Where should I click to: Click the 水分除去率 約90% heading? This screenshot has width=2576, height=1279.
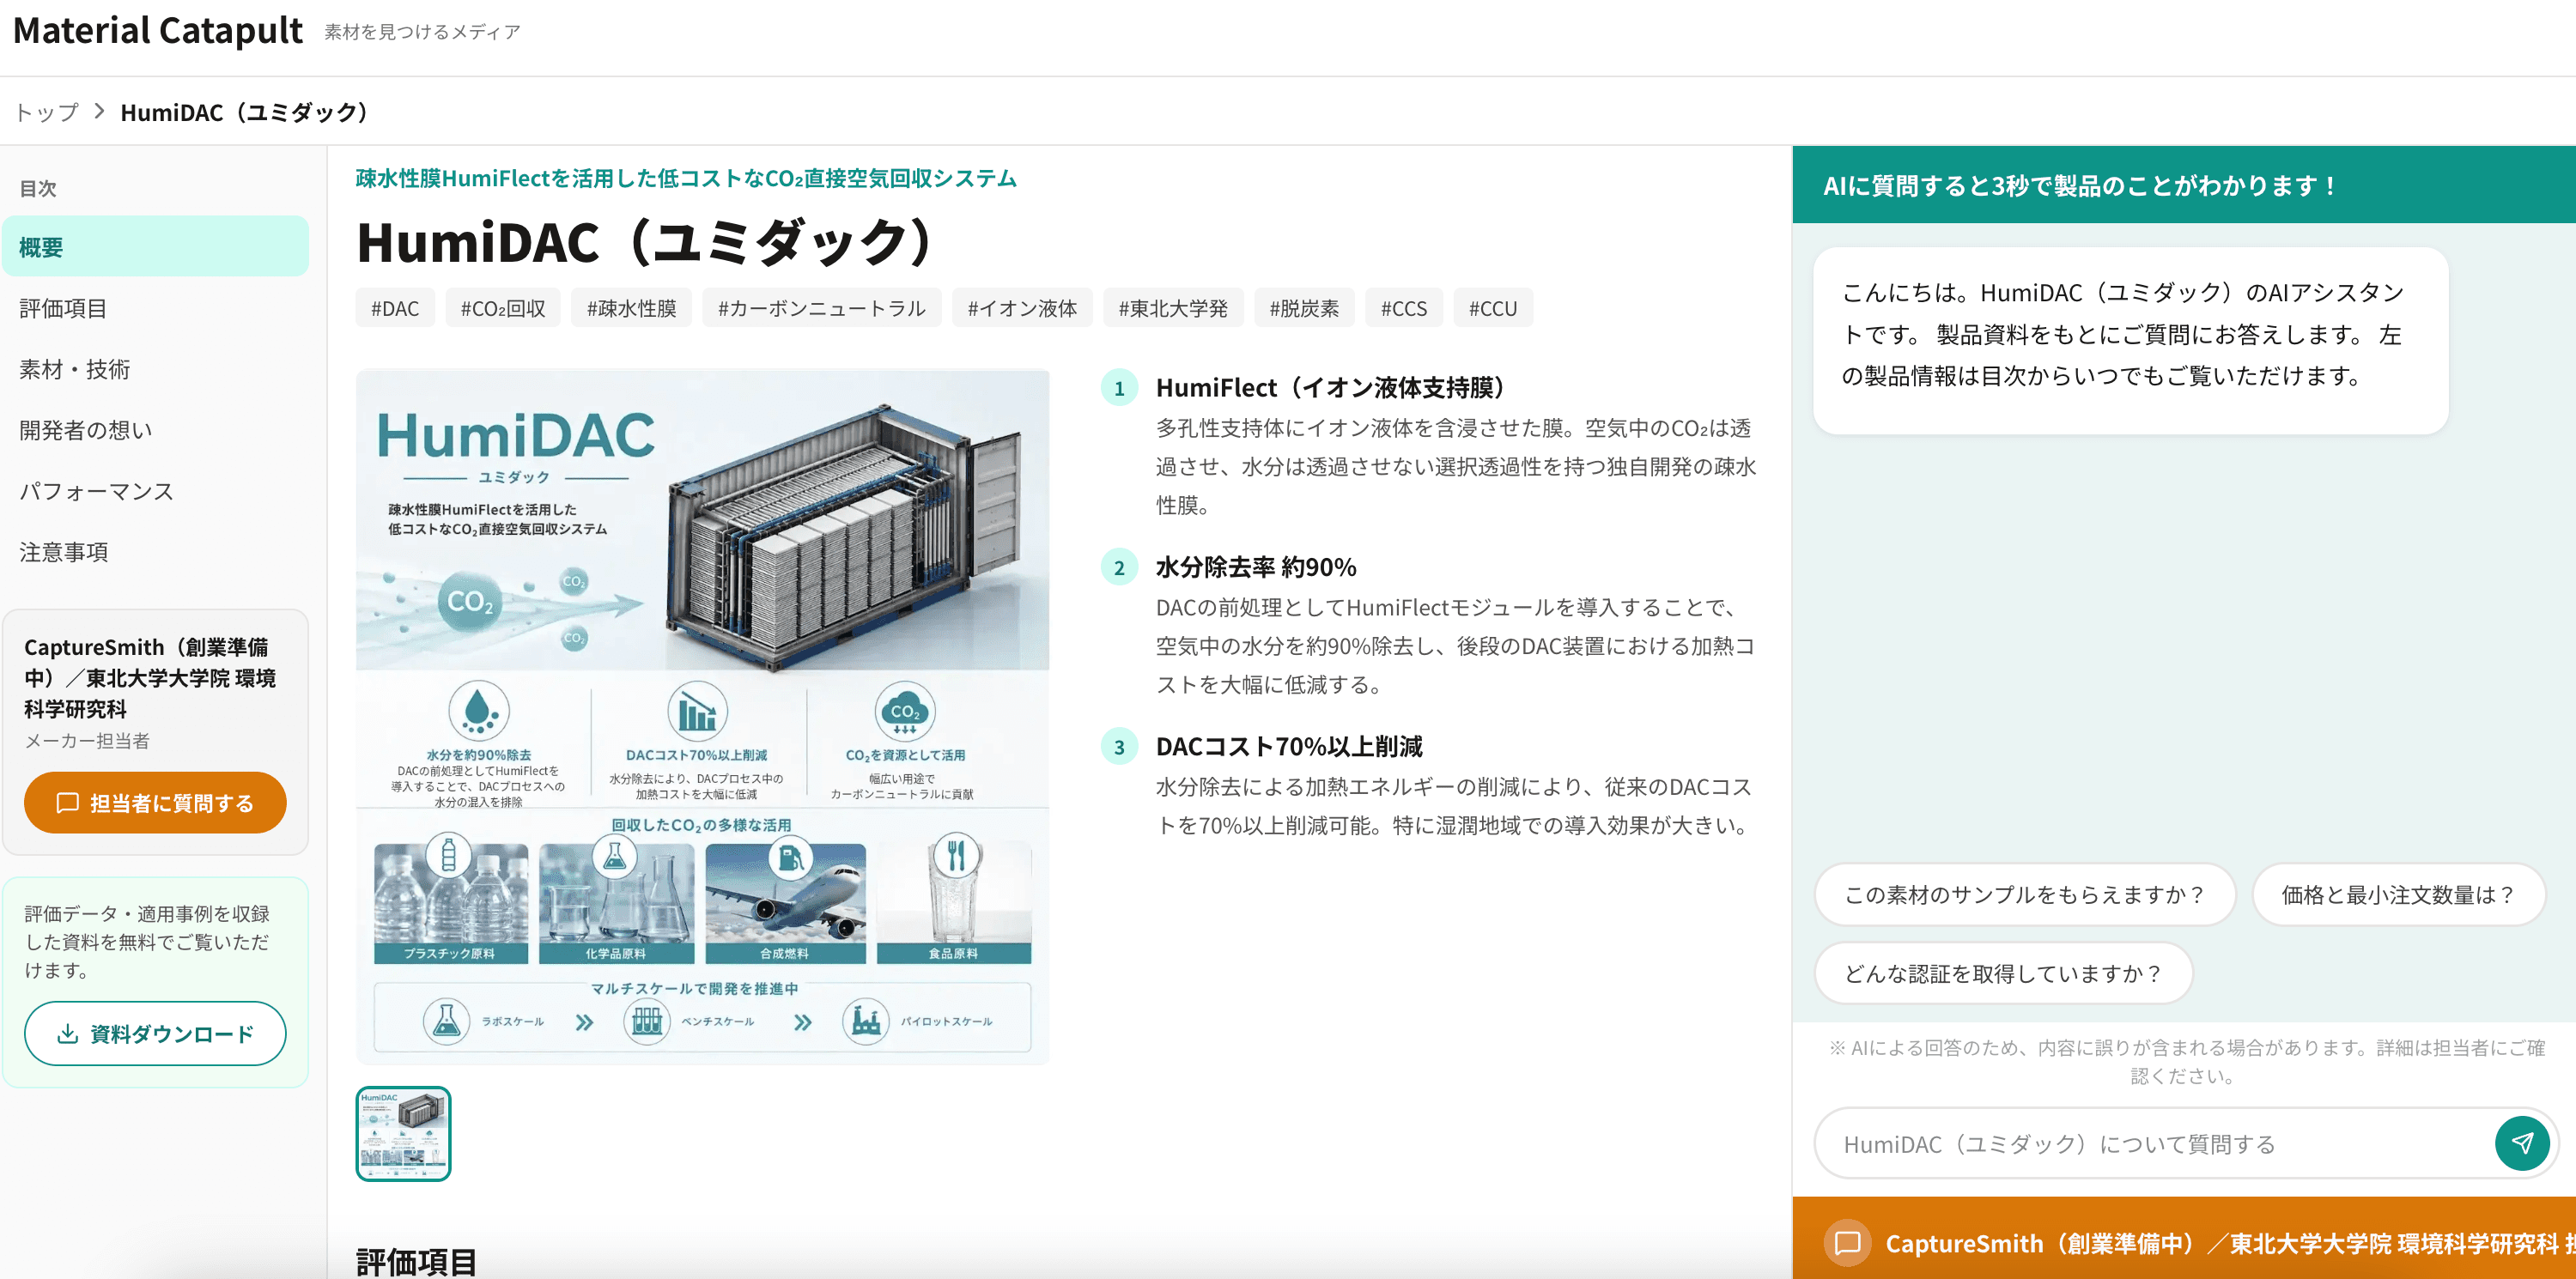(1256, 567)
